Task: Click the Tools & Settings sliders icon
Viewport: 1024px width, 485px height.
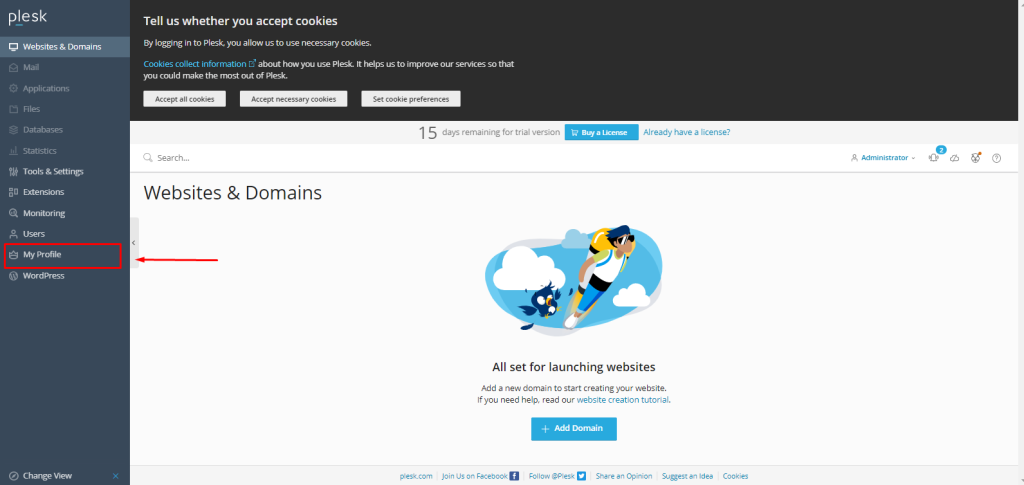Action: [x=13, y=172]
